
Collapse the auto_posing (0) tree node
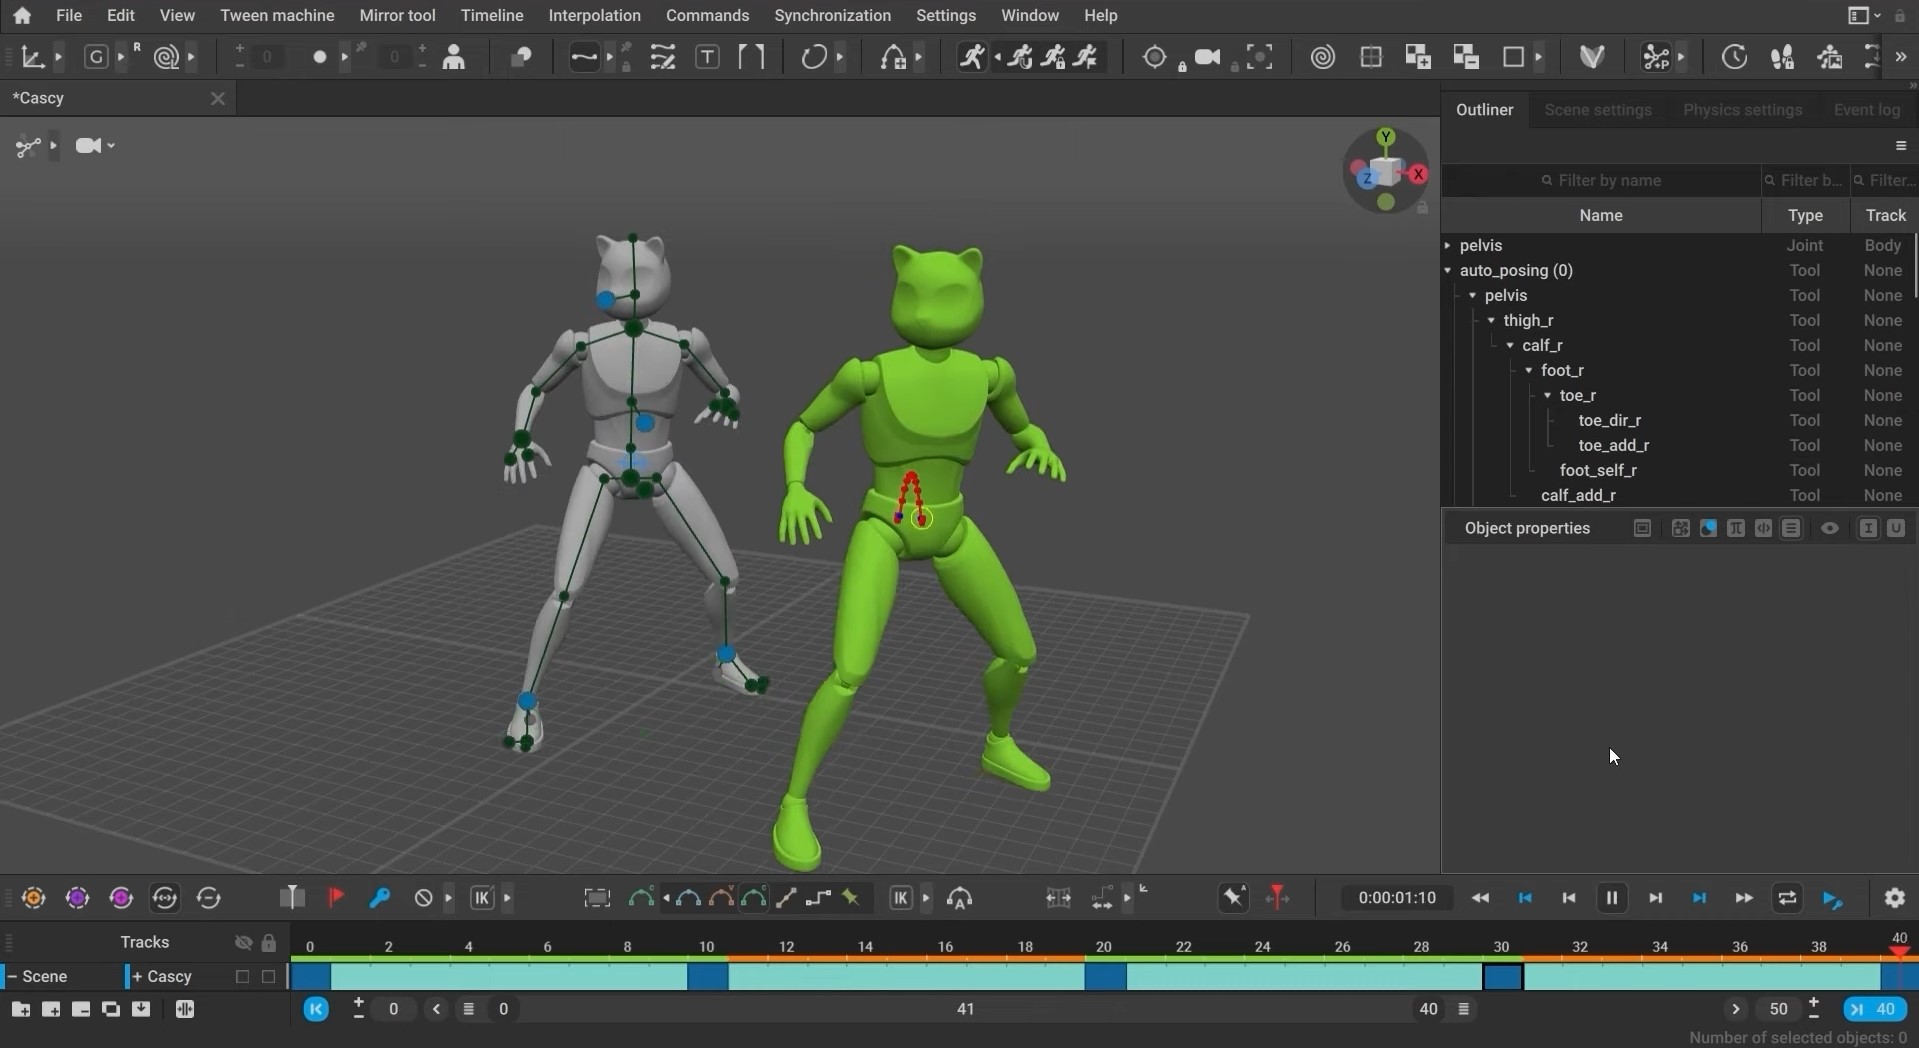point(1448,270)
